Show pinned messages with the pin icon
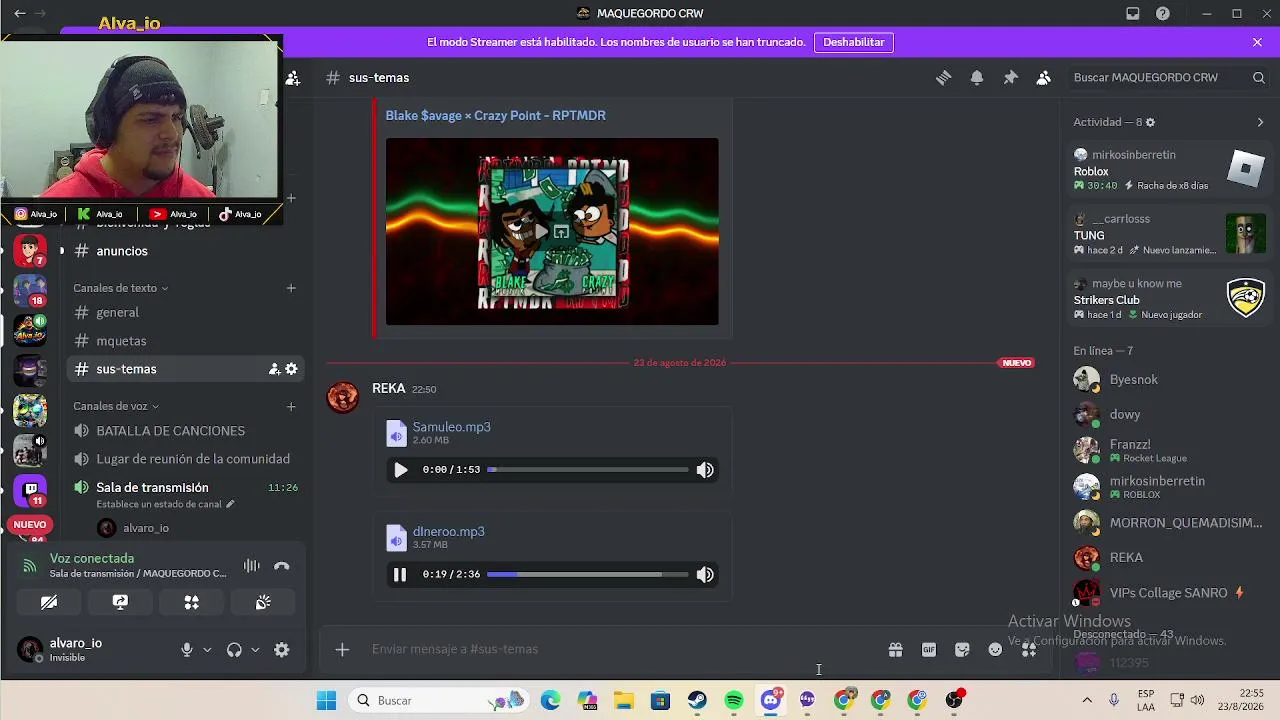 pyautogui.click(x=1010, y=78)
